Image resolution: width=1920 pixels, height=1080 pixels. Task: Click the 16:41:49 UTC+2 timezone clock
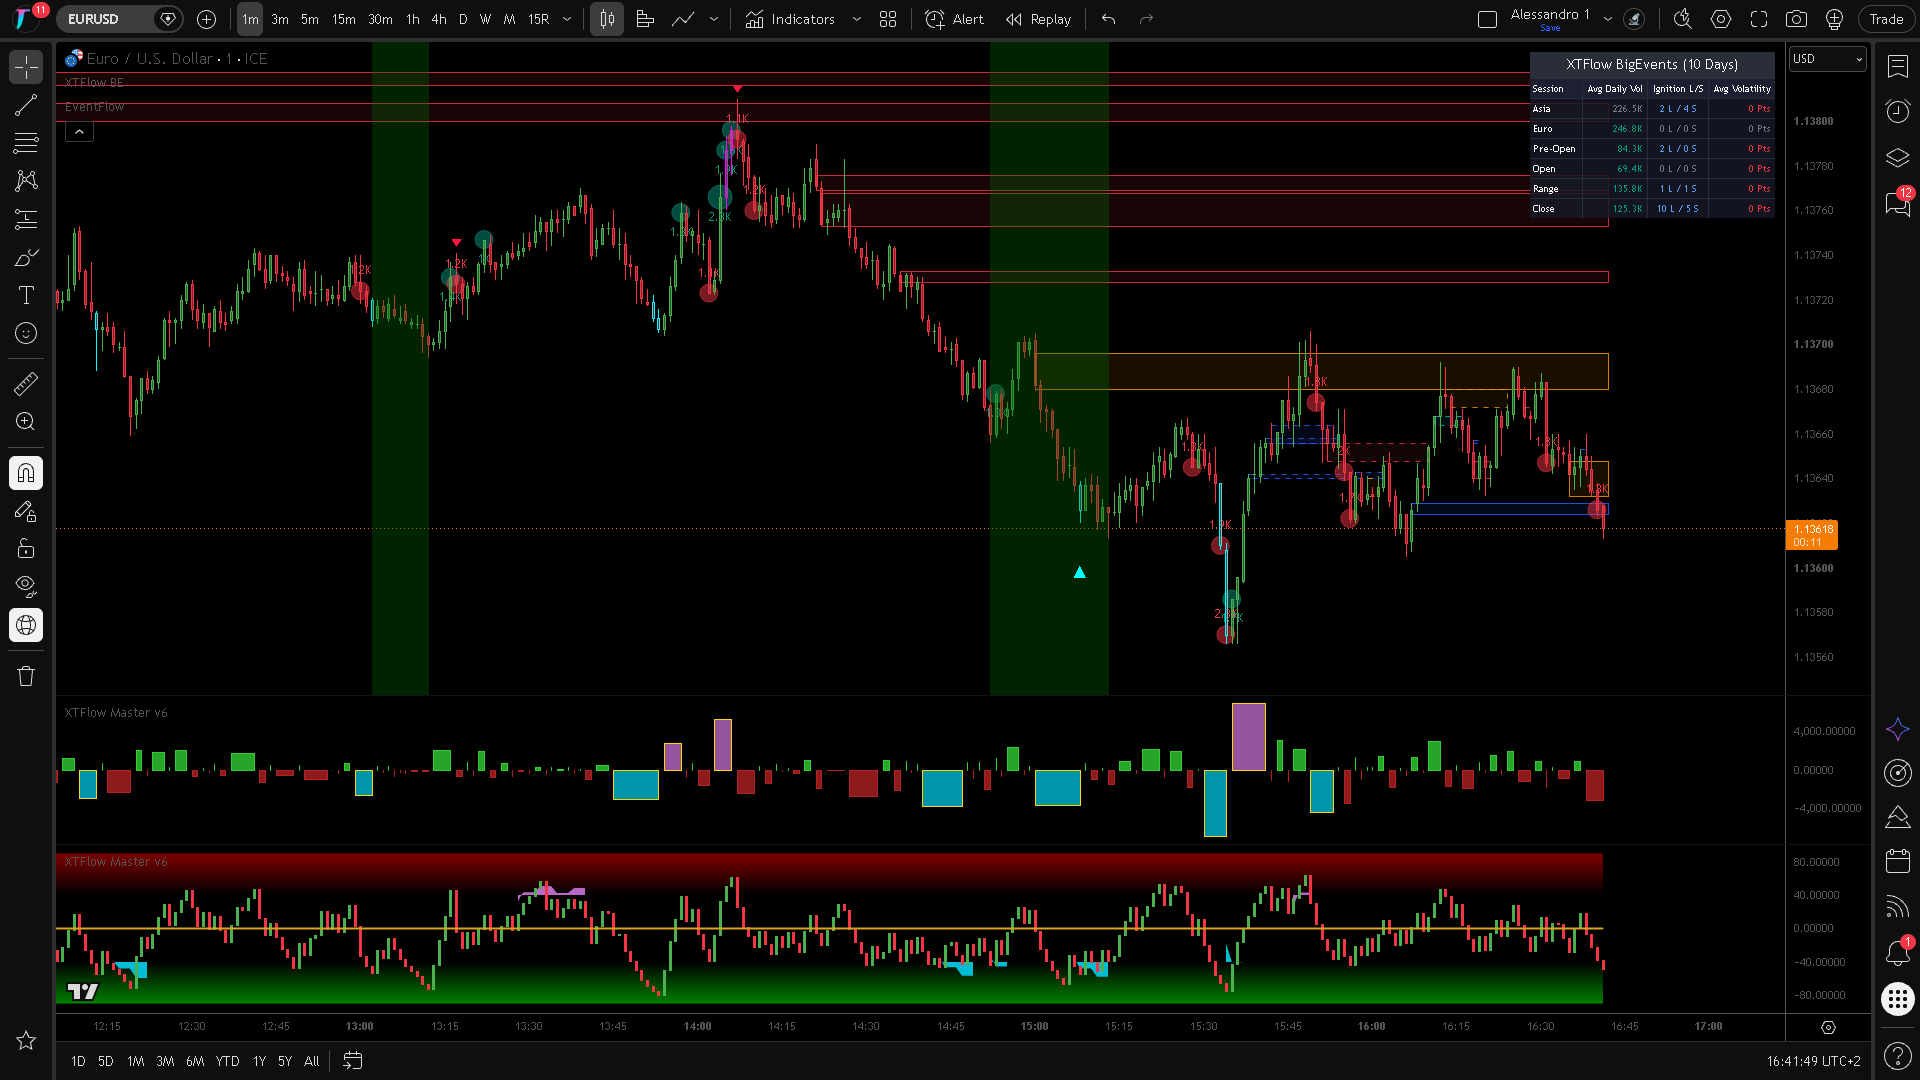pos(1813,1061)
